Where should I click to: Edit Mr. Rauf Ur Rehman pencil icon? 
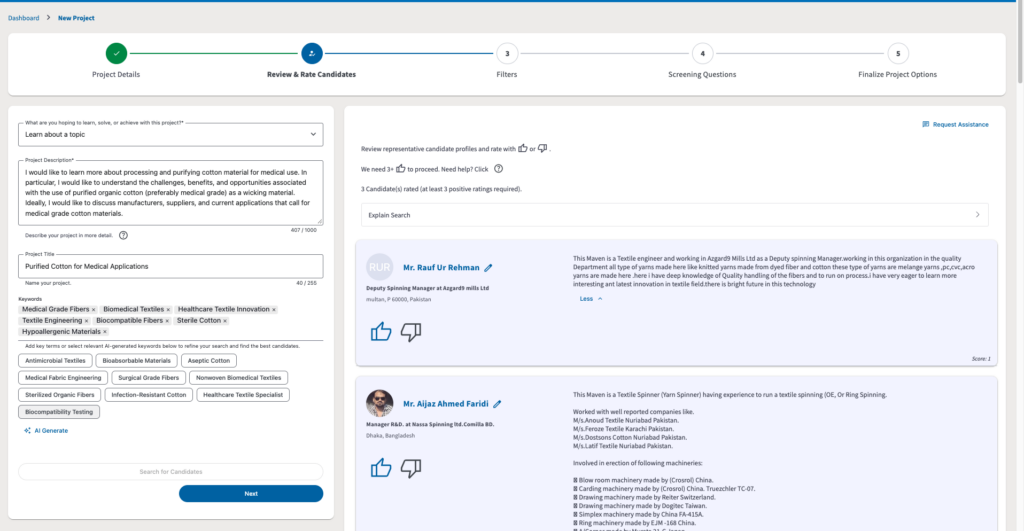(x=488, y=268)
